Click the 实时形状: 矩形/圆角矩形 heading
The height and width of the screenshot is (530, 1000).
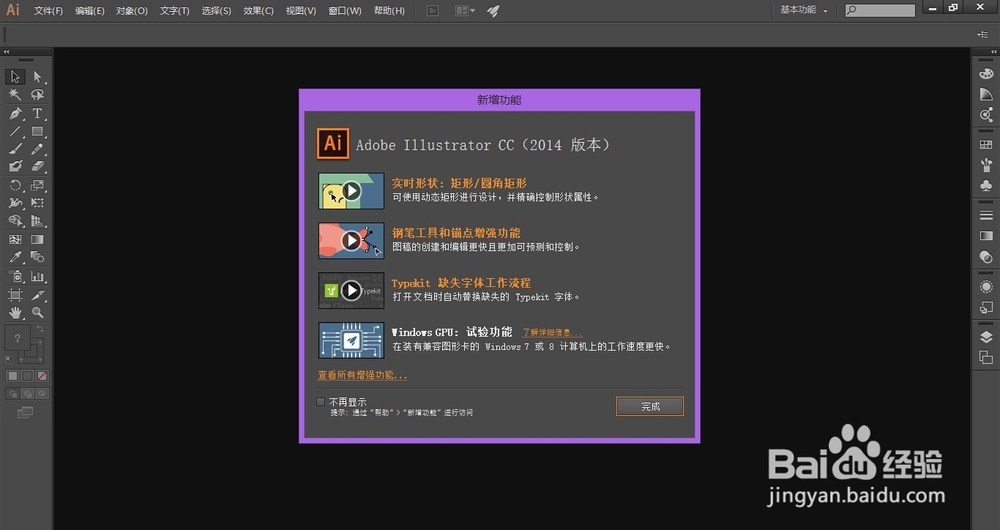point(459,183)
